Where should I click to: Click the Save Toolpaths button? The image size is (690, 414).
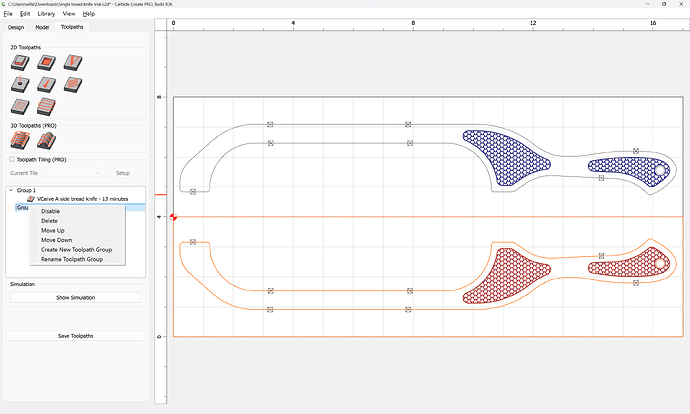click(x=76, y=336)
